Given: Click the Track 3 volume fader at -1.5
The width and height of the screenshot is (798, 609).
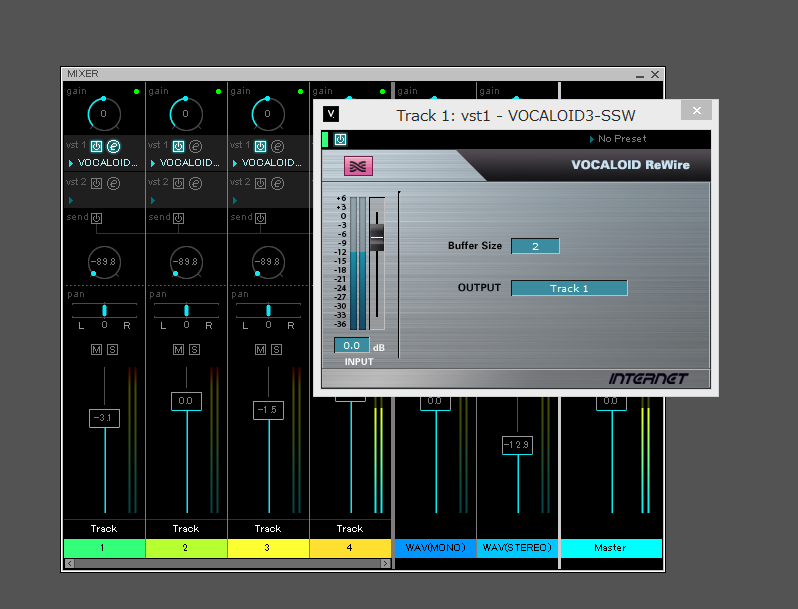Looking at the screenshot, I should pos(268,410).
